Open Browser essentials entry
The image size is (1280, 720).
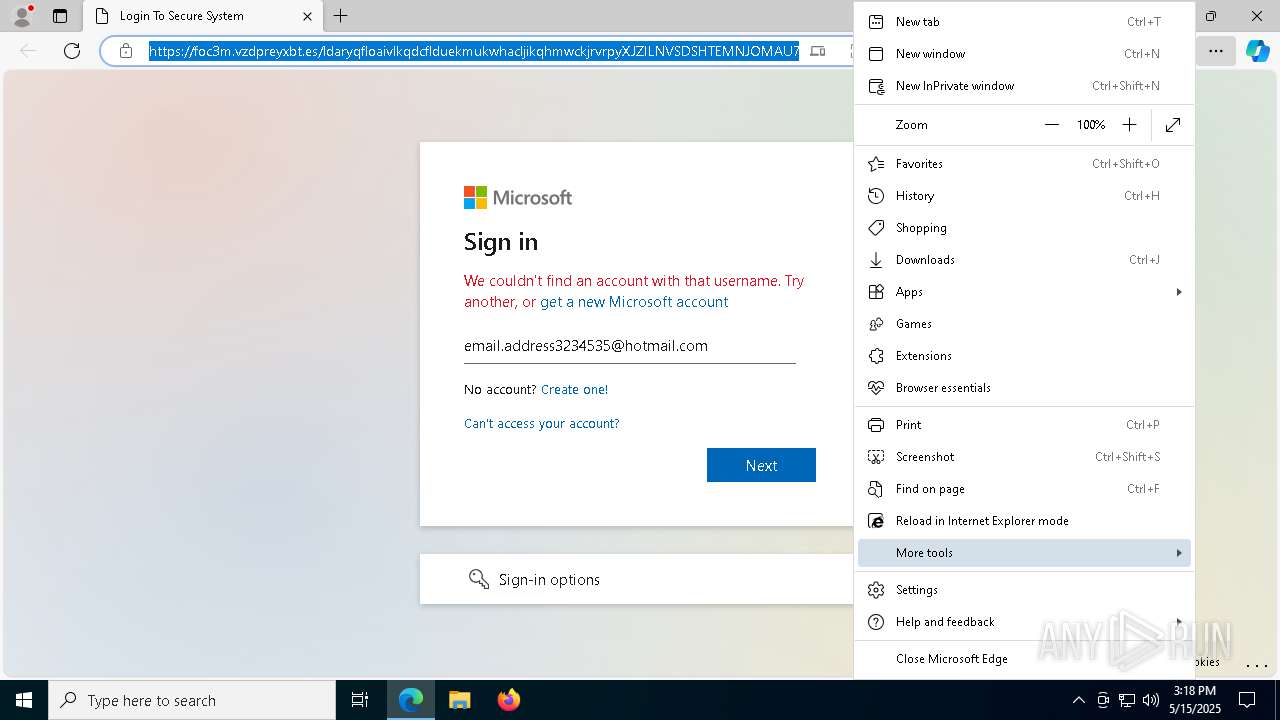point(1024,388)
